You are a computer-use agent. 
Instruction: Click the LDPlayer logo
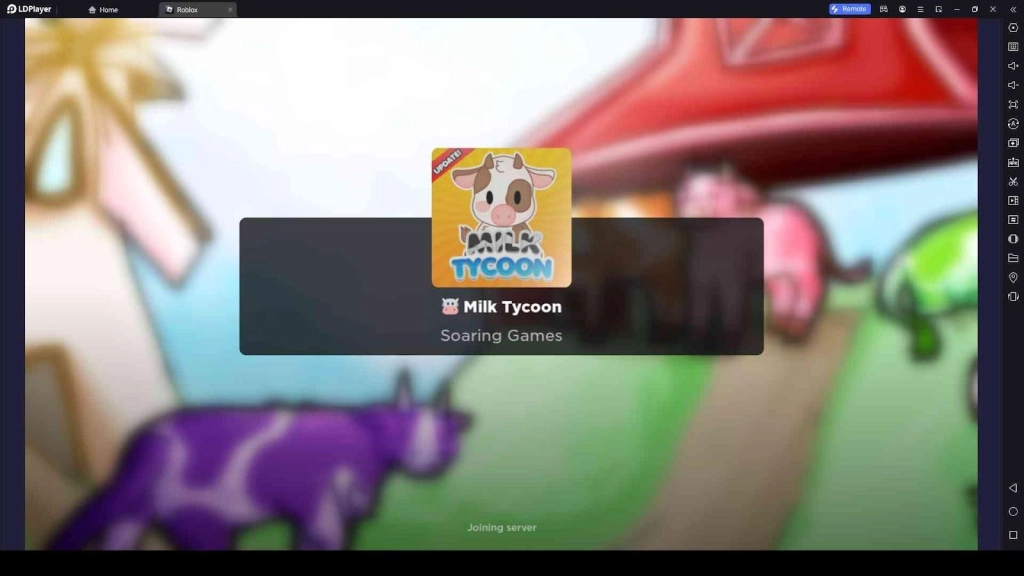(x=29, y=9)
